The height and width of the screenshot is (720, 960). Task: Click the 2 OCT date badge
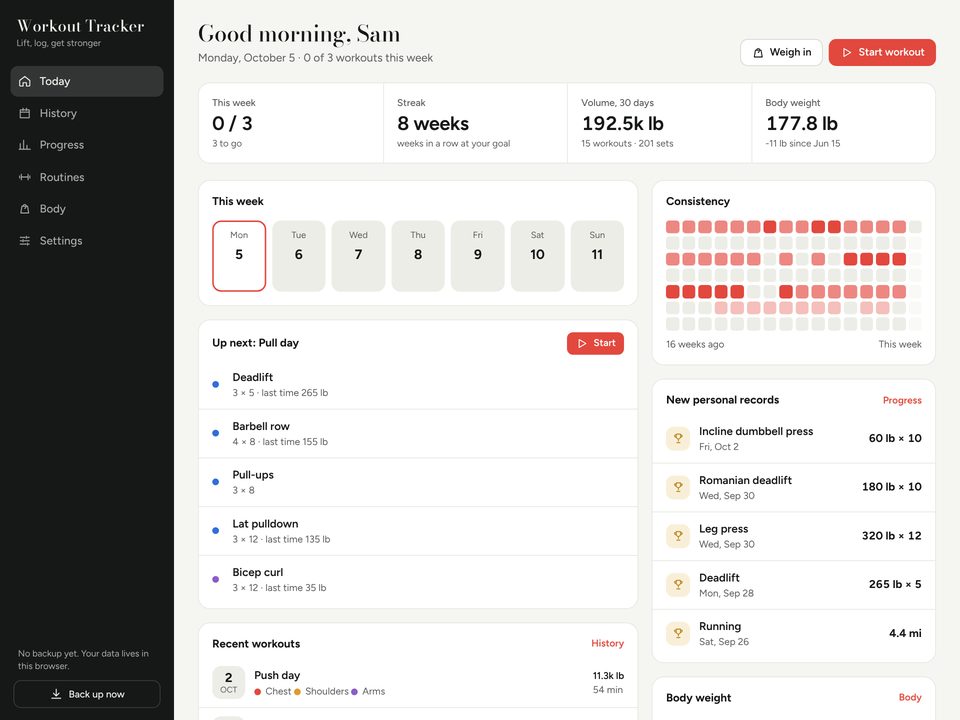228,683
